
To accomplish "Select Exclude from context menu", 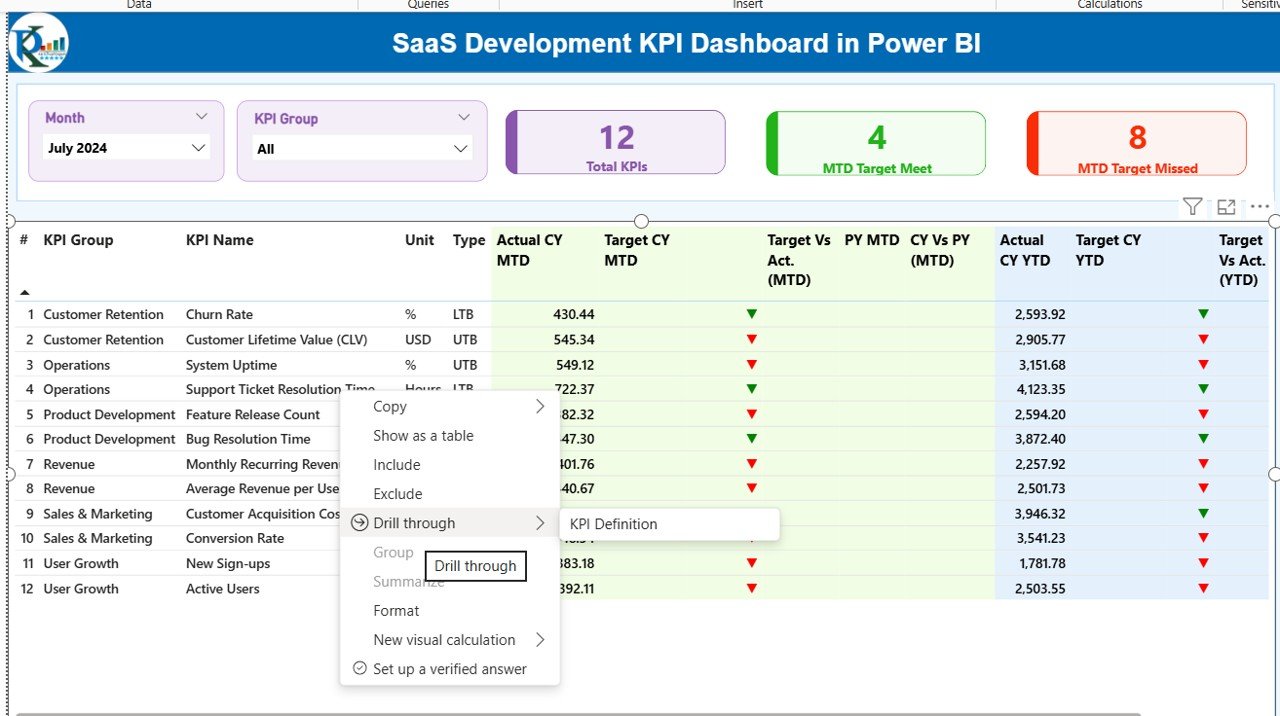I will pyautogui.click(x=398, y=494).
